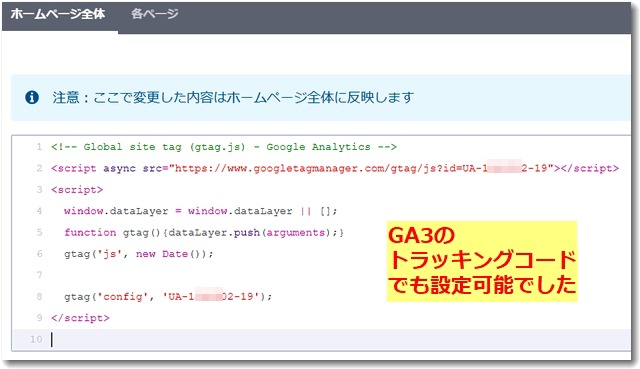This screenshot has height=369, width=640.
Task: Click the function gtag() definition on line 5
Action: pos(204,232)
